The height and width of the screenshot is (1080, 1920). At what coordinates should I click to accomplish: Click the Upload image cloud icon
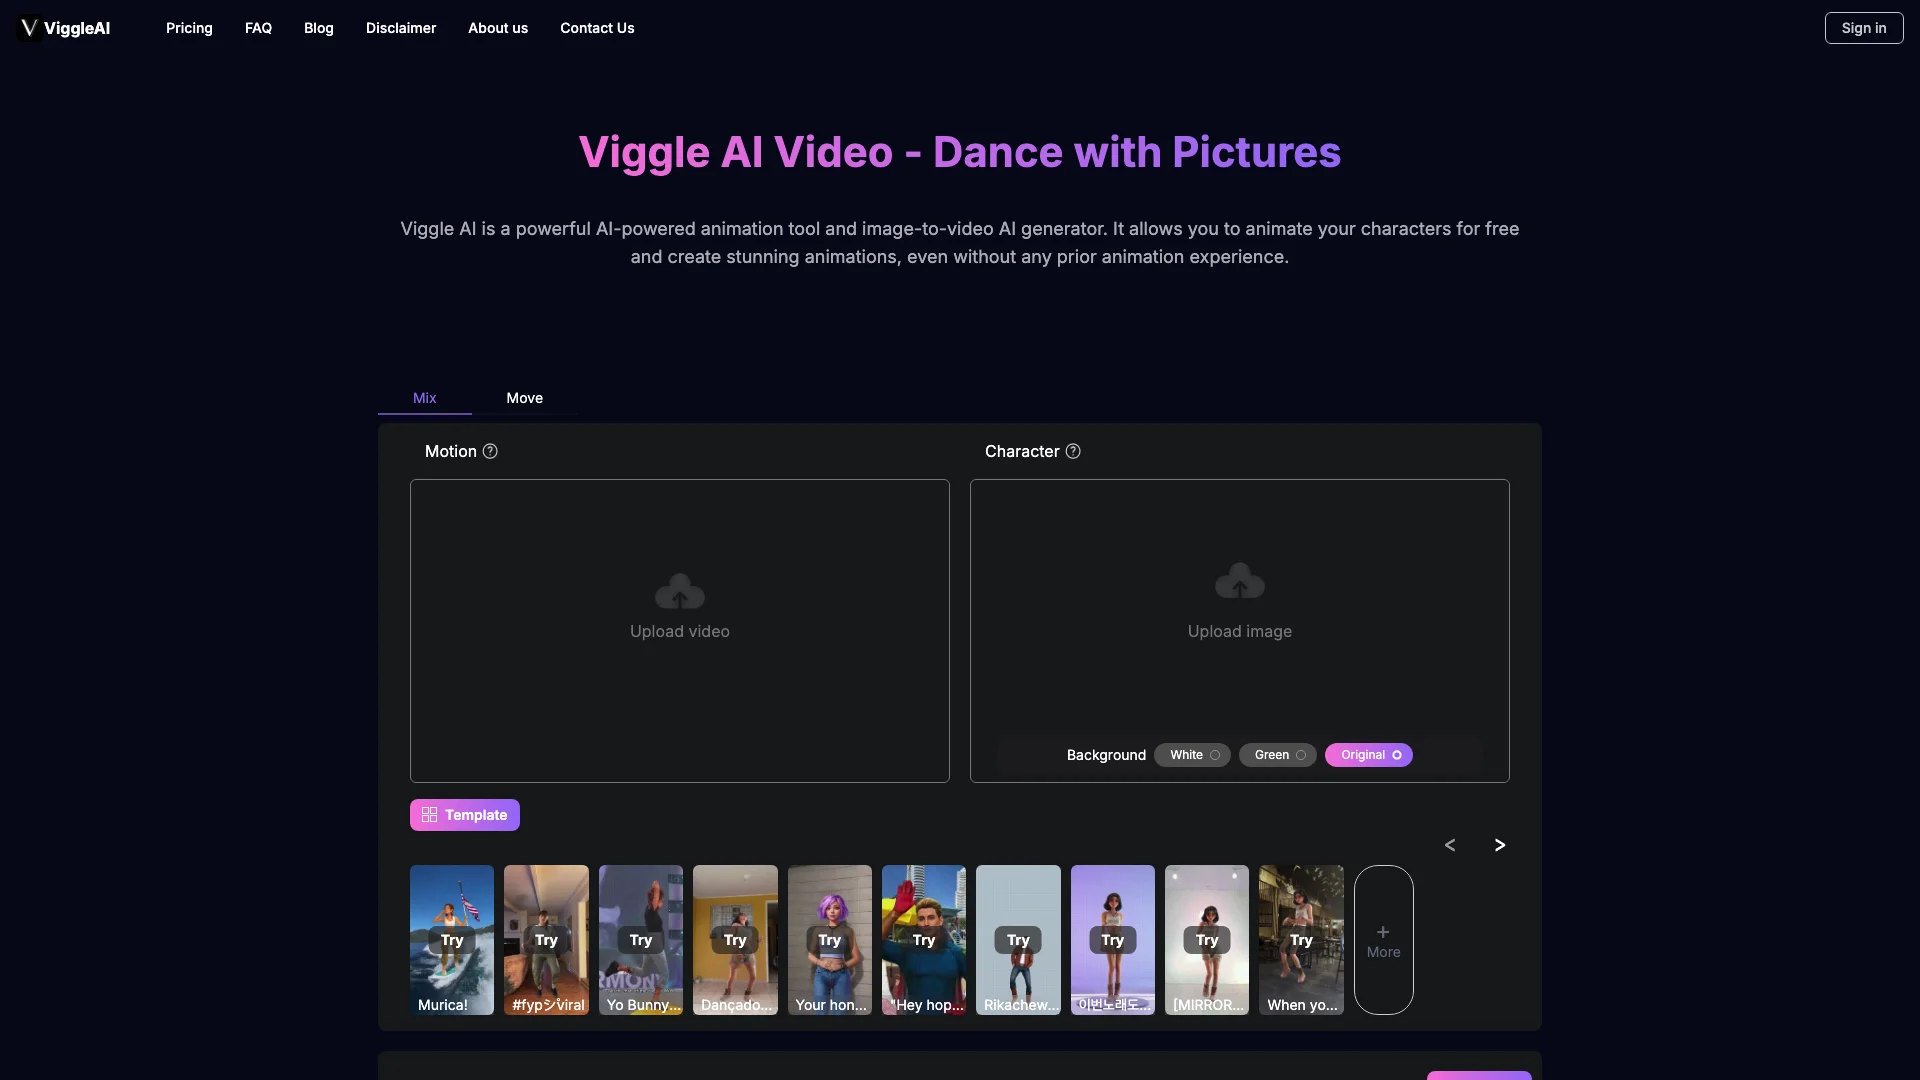click(x=1240, y=581)
